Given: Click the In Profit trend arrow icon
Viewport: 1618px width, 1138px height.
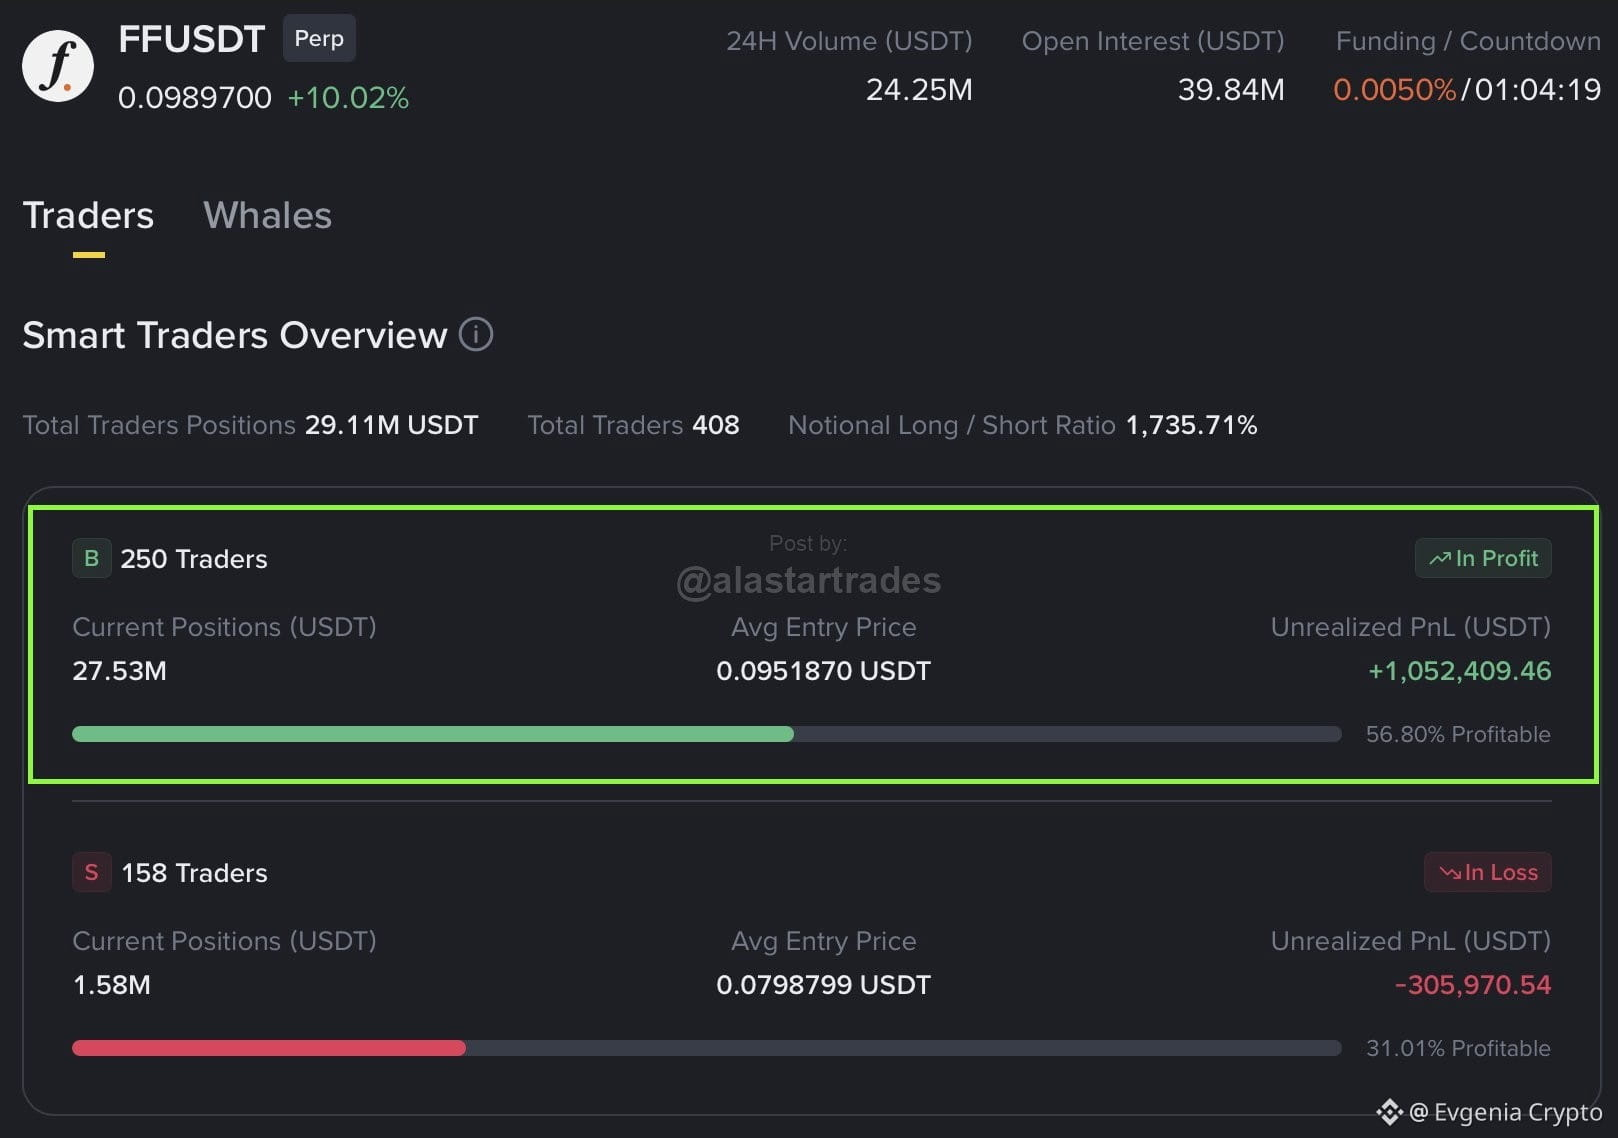Looking at the screenshot, I should [1440, 558].
